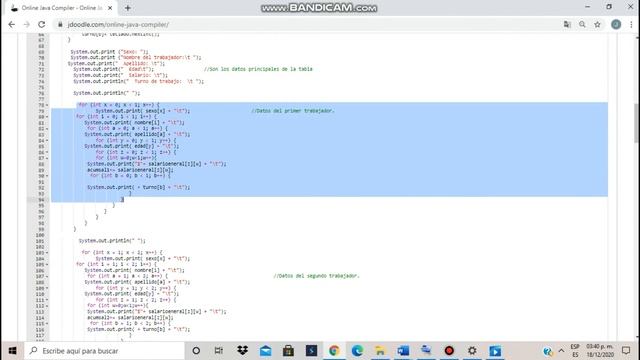Open the blue play video app icon
Screen dimensions: 640x360
click(495, 351)
